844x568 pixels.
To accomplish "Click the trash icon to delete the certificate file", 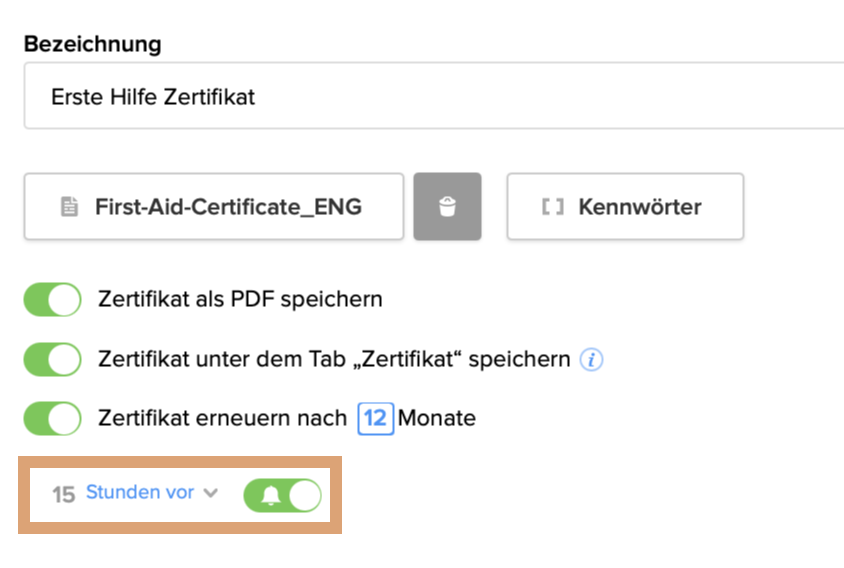I will 447,207.
